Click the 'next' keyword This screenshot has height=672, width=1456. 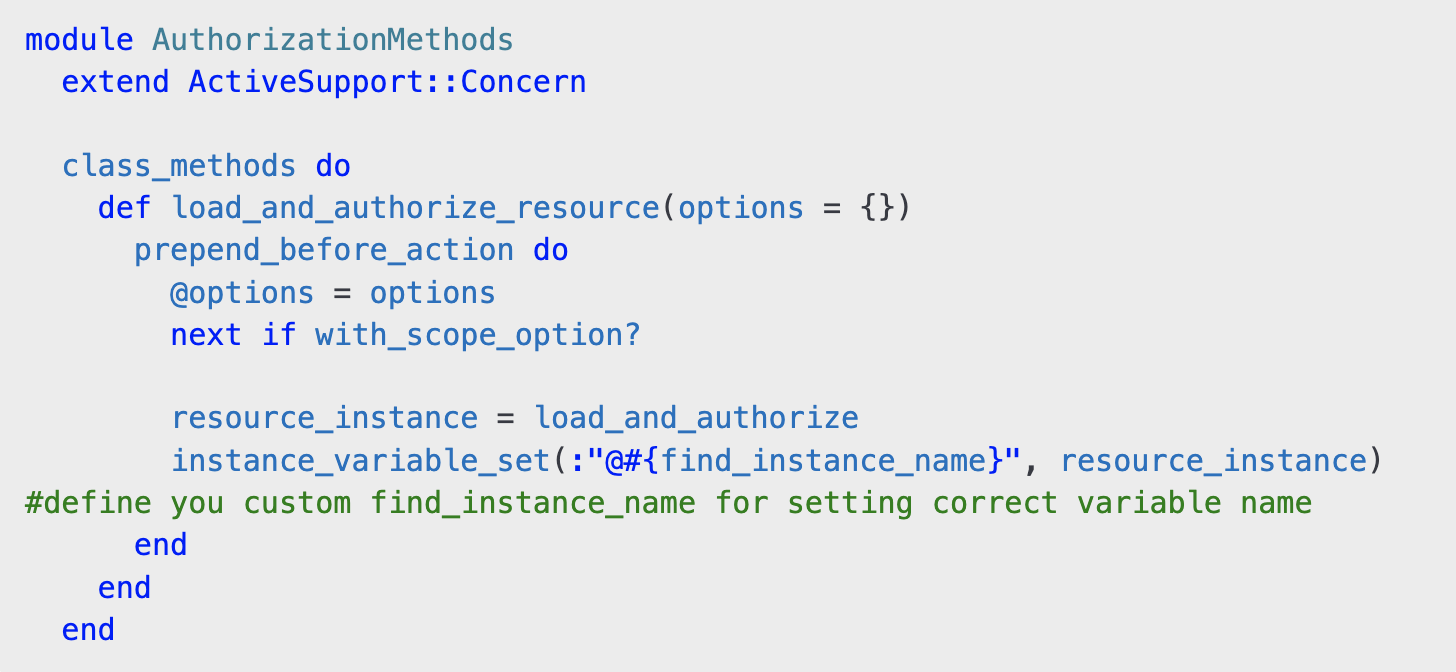point(206,335)
